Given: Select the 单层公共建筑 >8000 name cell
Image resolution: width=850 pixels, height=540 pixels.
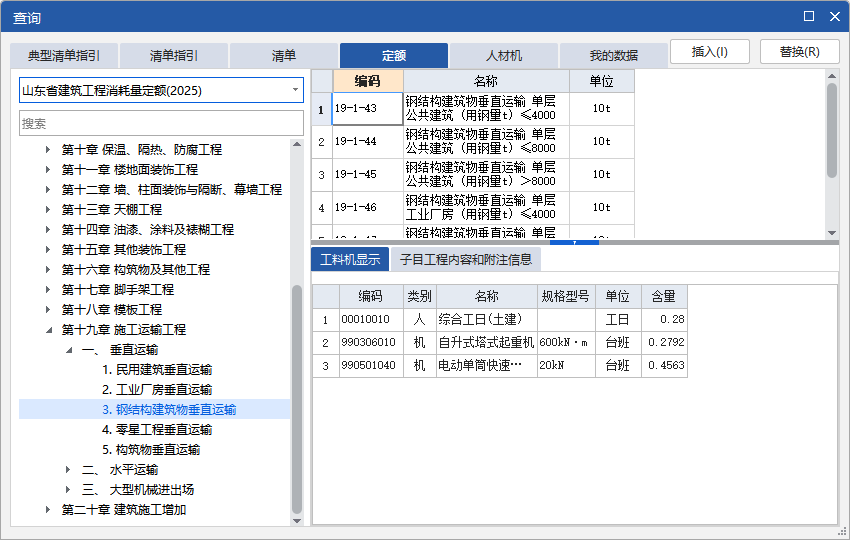Looking at the screenshot, I should click(486, 175).
